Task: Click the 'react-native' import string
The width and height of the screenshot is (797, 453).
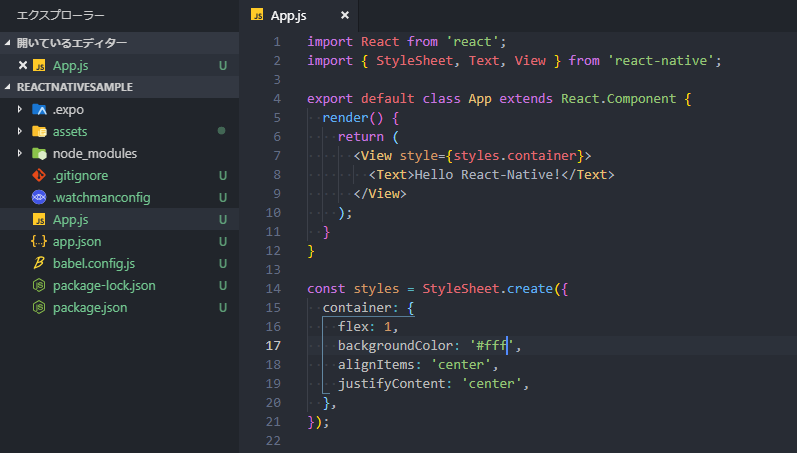Action: (661, 61)
